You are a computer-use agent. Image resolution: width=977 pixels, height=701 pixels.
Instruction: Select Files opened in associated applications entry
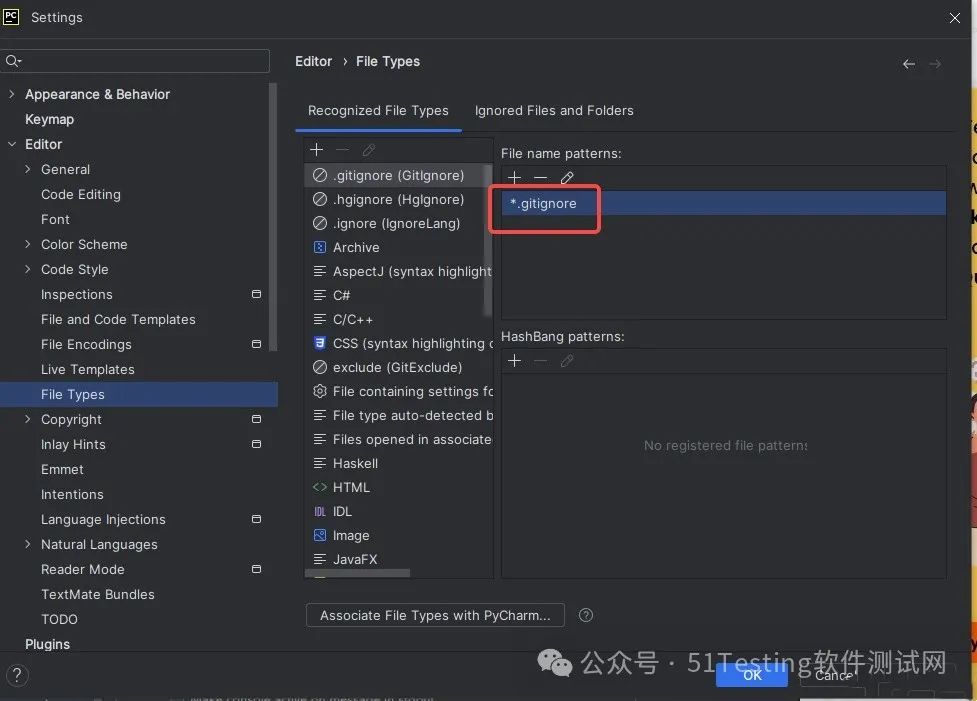(398, 439)
